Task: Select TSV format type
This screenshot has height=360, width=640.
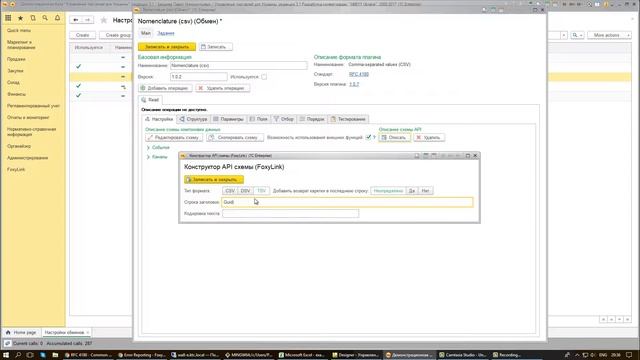Action: tap(261, 191)
